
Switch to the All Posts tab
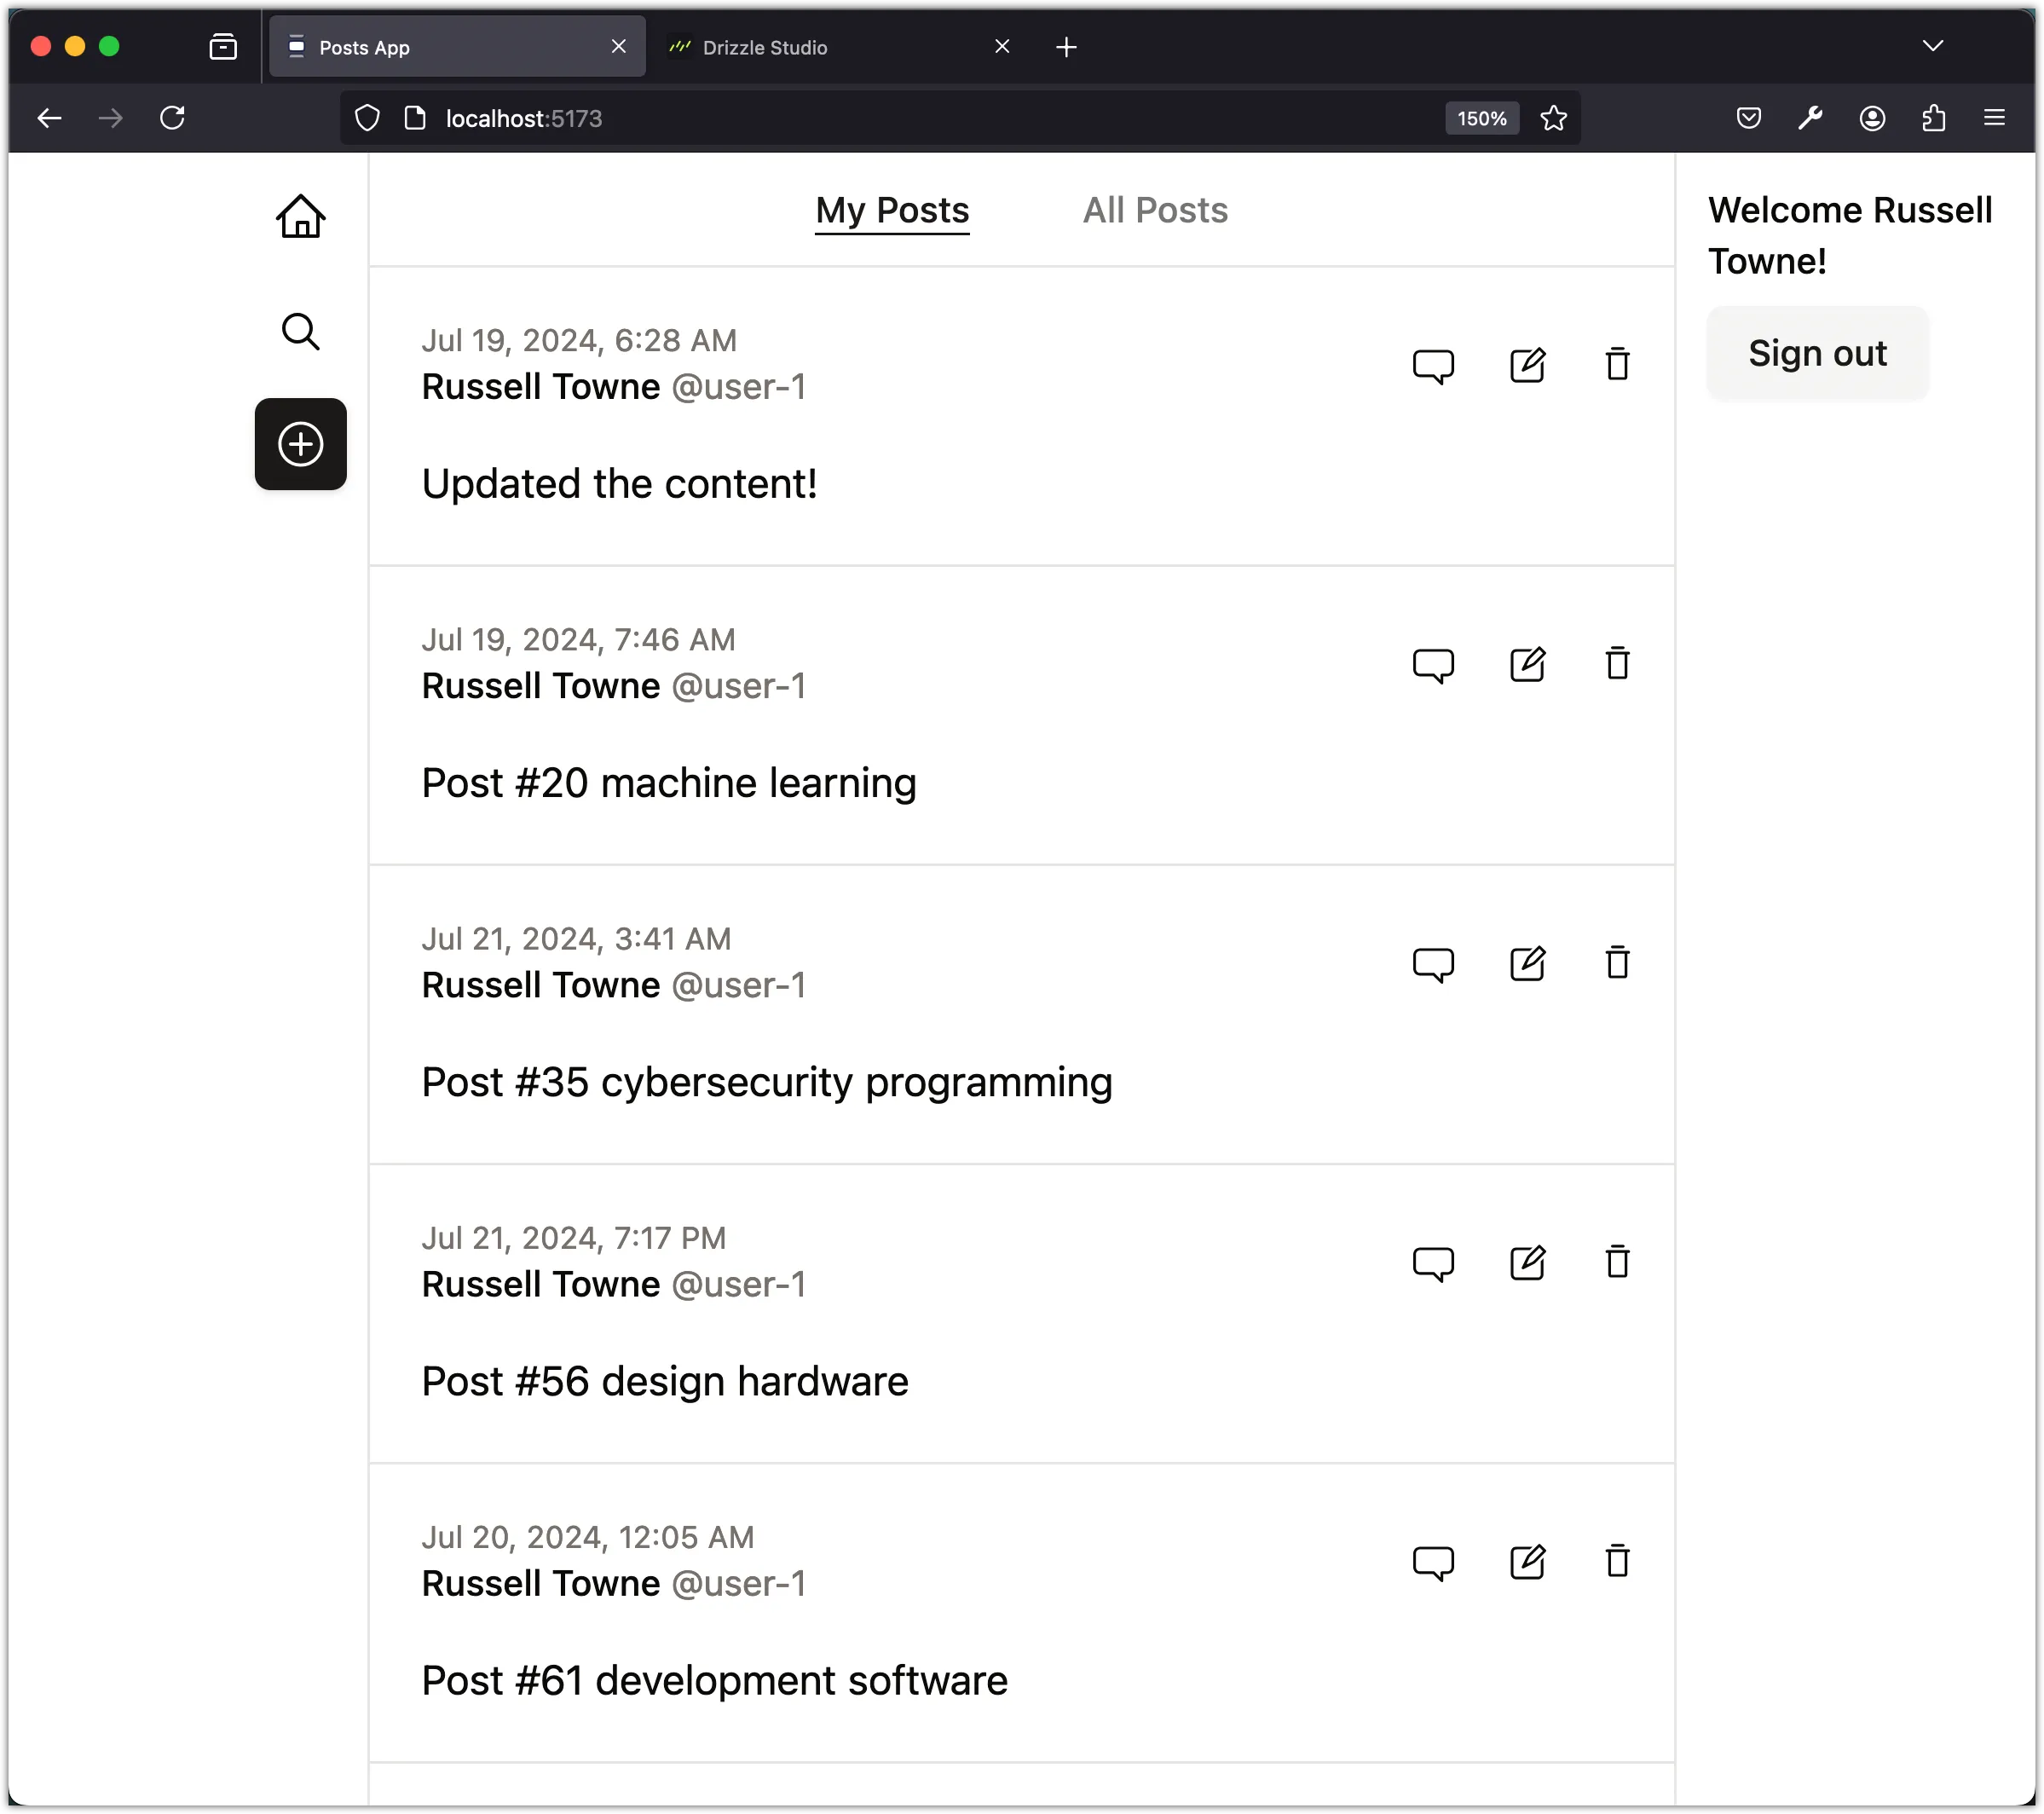[1155, 210]
